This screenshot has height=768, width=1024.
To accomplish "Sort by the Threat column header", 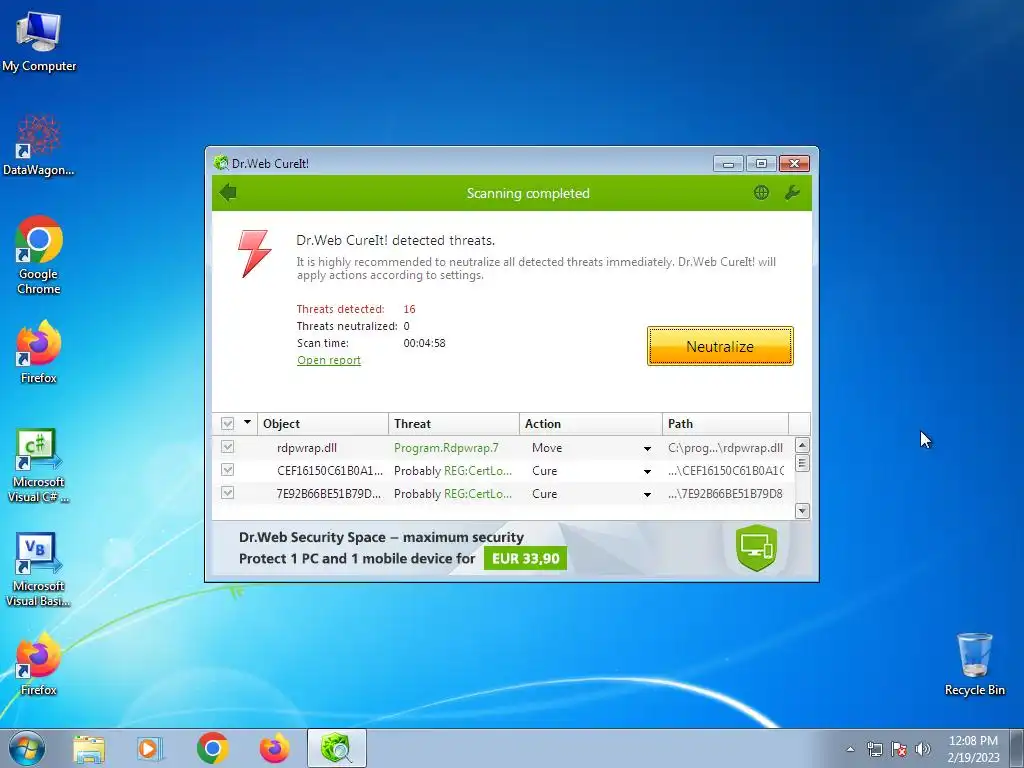I will tap(454, 424).
